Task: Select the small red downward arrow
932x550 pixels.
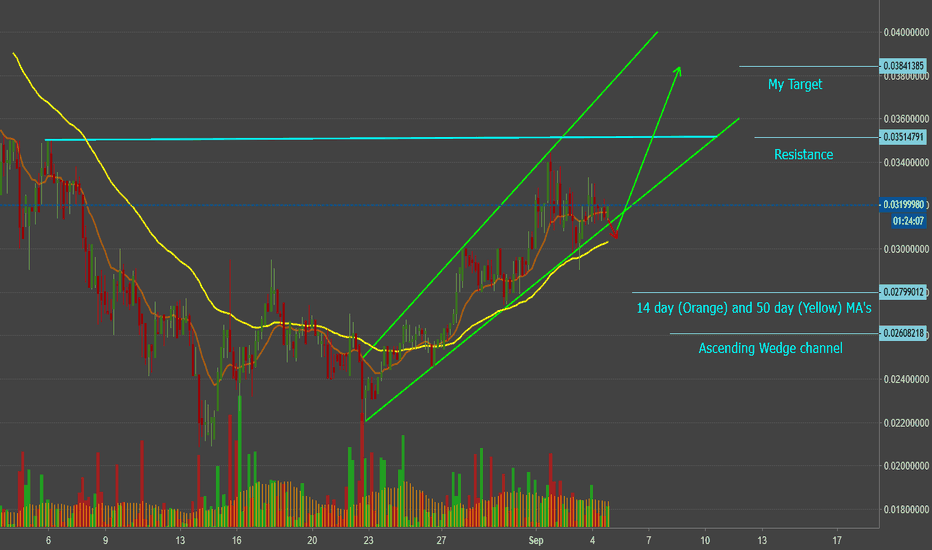Action: (612, 230)
